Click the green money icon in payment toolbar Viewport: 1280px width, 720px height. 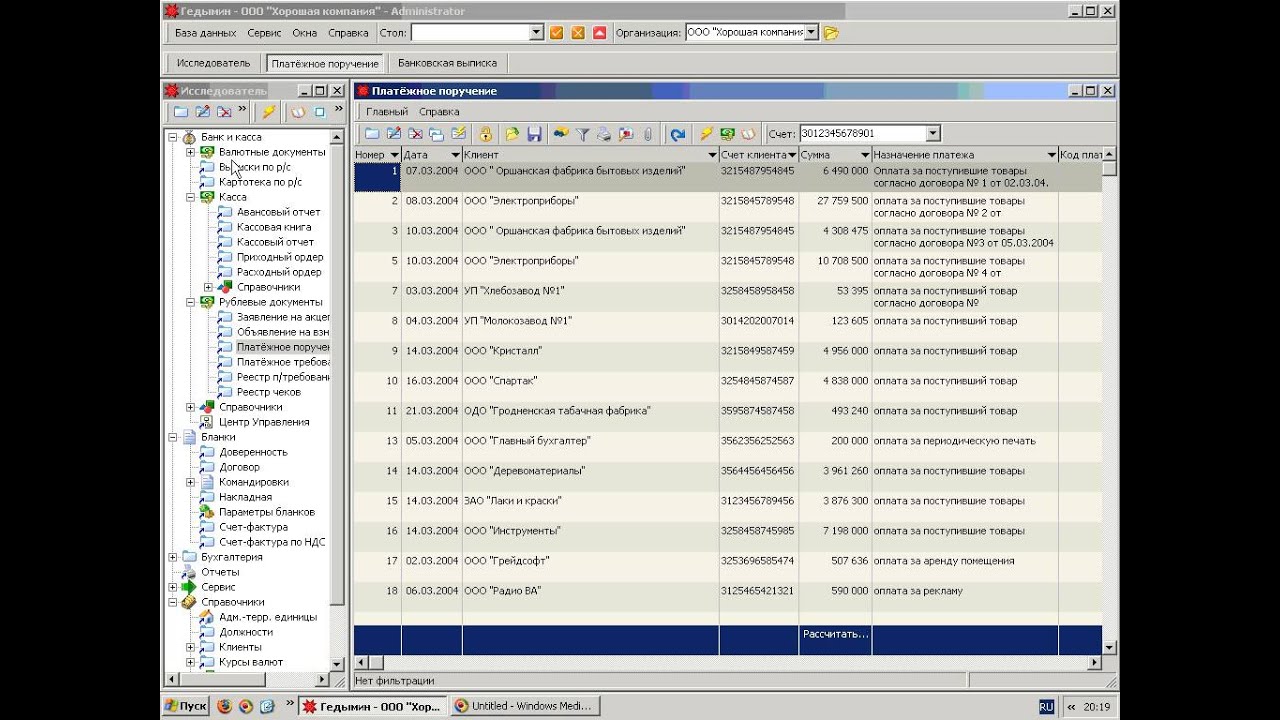click(727, 134)
